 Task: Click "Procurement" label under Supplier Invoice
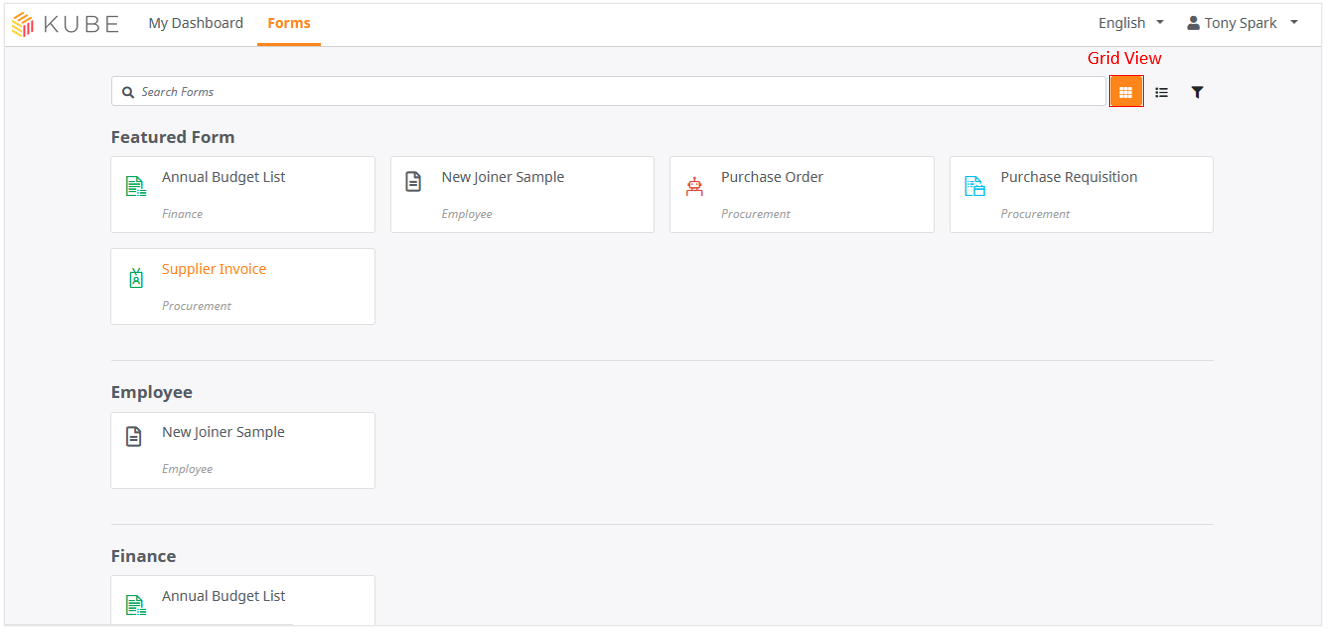pyautogui.click(x=197, y=306)
